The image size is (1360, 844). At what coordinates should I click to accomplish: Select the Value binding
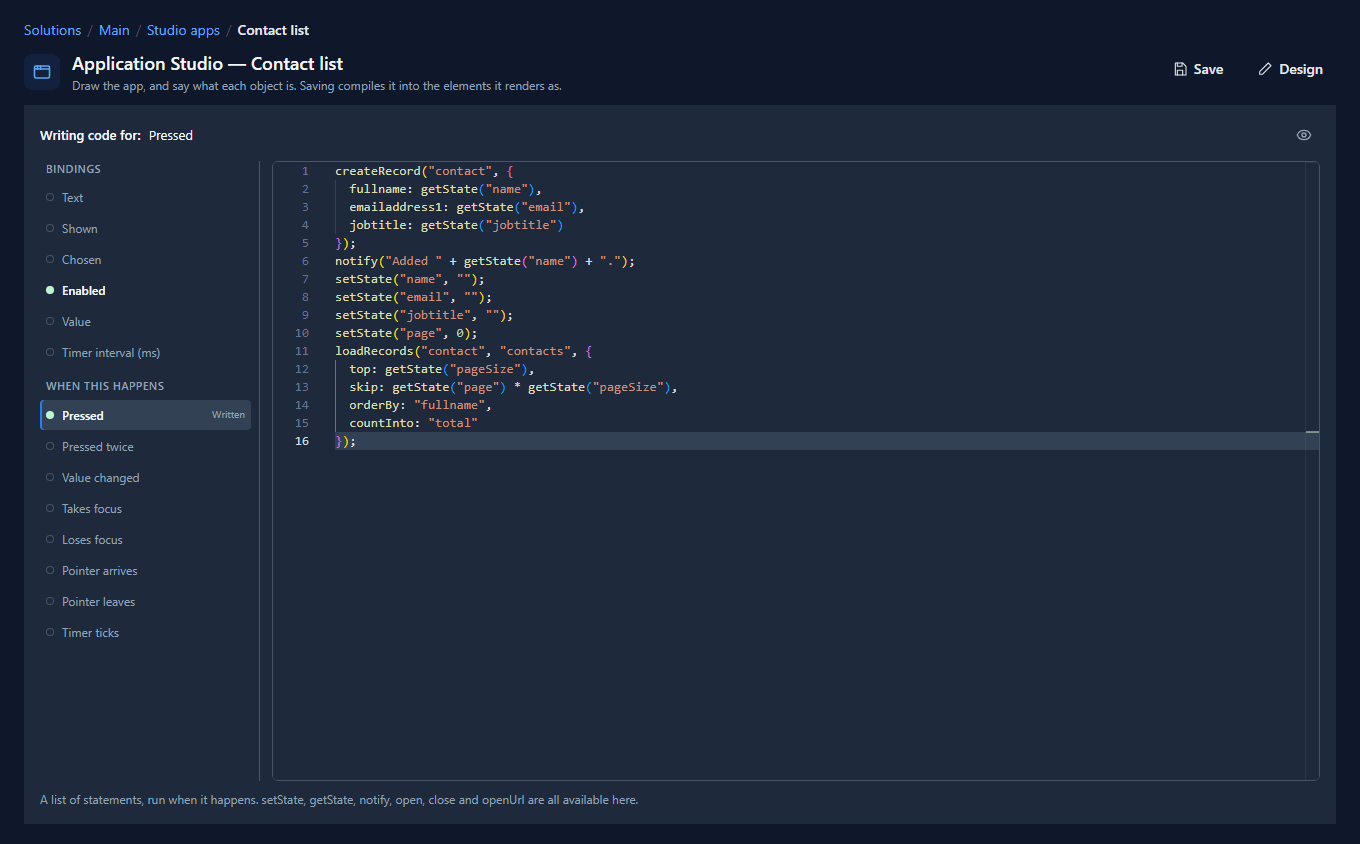[x=145, y=322]
